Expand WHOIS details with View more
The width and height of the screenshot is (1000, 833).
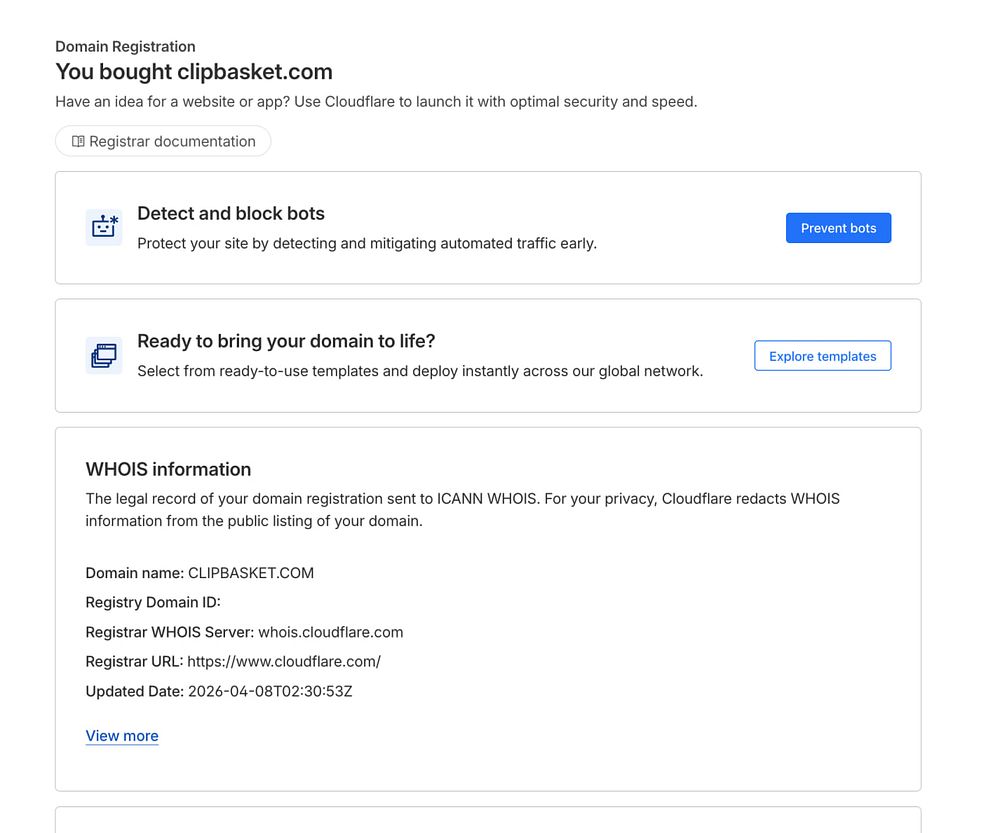122,736
